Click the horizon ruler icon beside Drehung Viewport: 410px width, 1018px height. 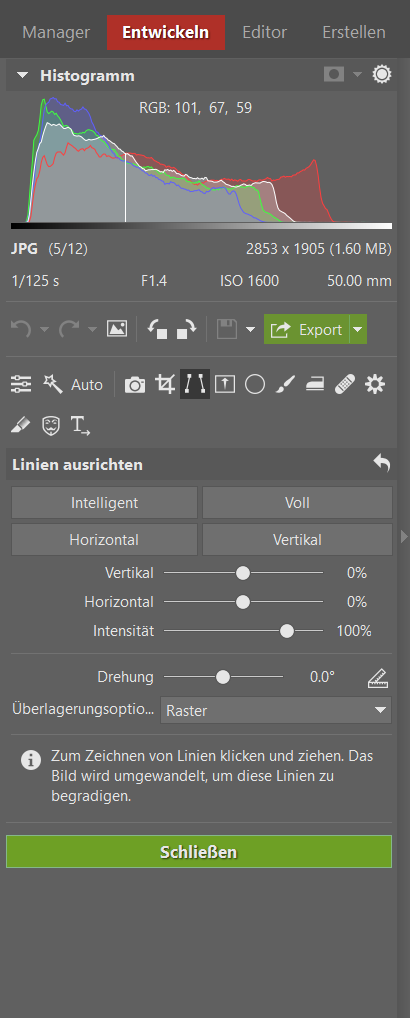[378, 678]
